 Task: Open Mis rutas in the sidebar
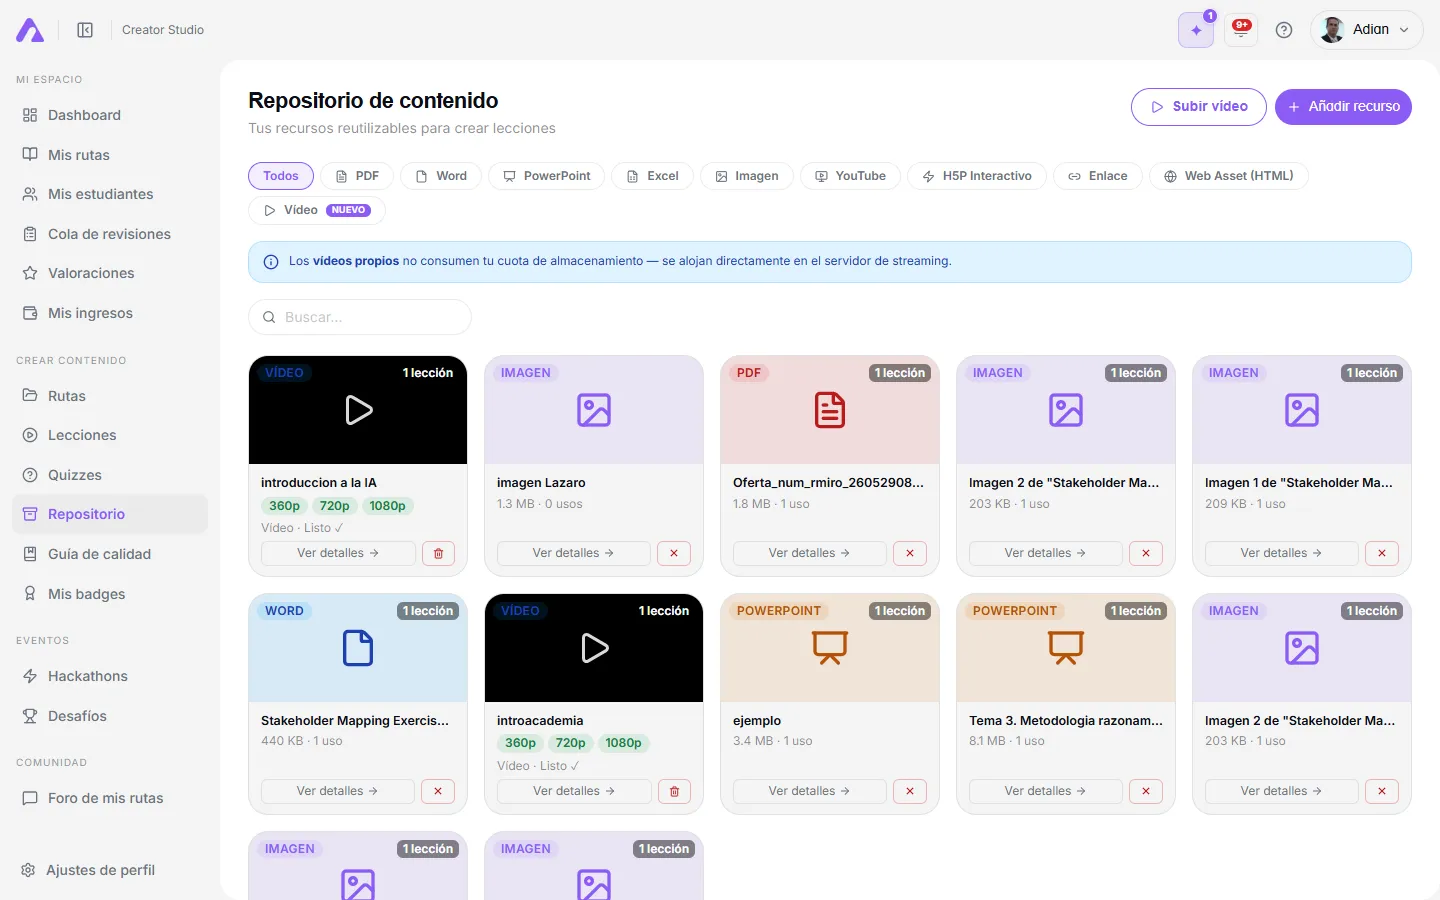(x=110, y=155)
